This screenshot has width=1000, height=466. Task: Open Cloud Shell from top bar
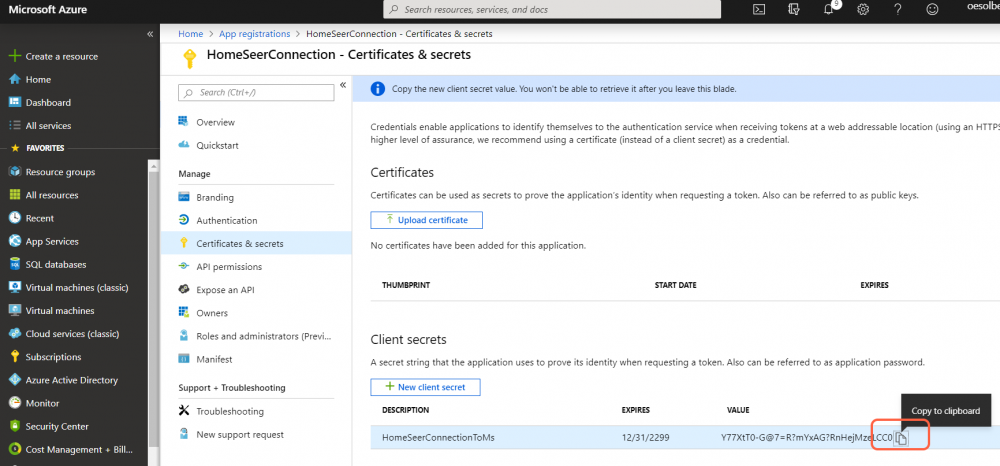pos(759,9)
